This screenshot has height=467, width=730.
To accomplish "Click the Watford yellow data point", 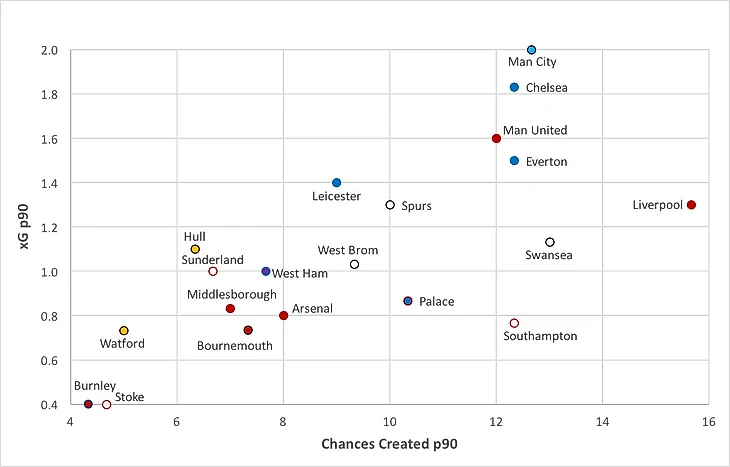I will [124, 331].
